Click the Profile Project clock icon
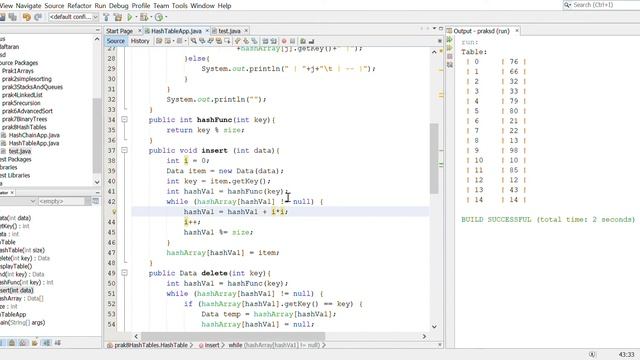Screen dimensions: 640x360 [159, 17]
